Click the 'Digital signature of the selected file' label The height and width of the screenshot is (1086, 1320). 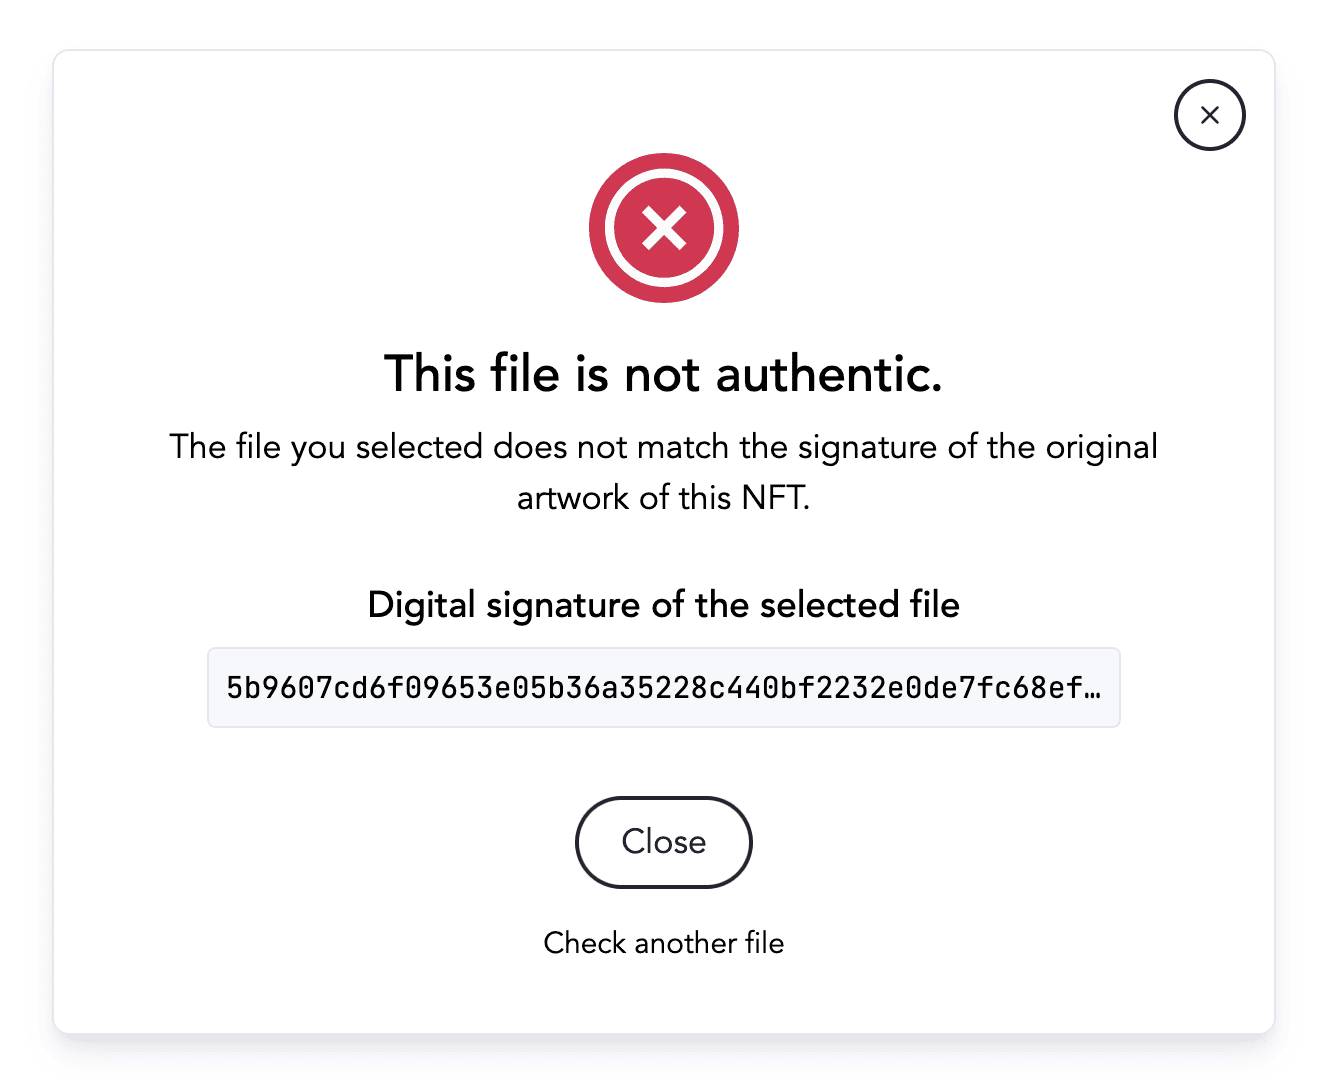pyautogui.click(x=663, y=605)
